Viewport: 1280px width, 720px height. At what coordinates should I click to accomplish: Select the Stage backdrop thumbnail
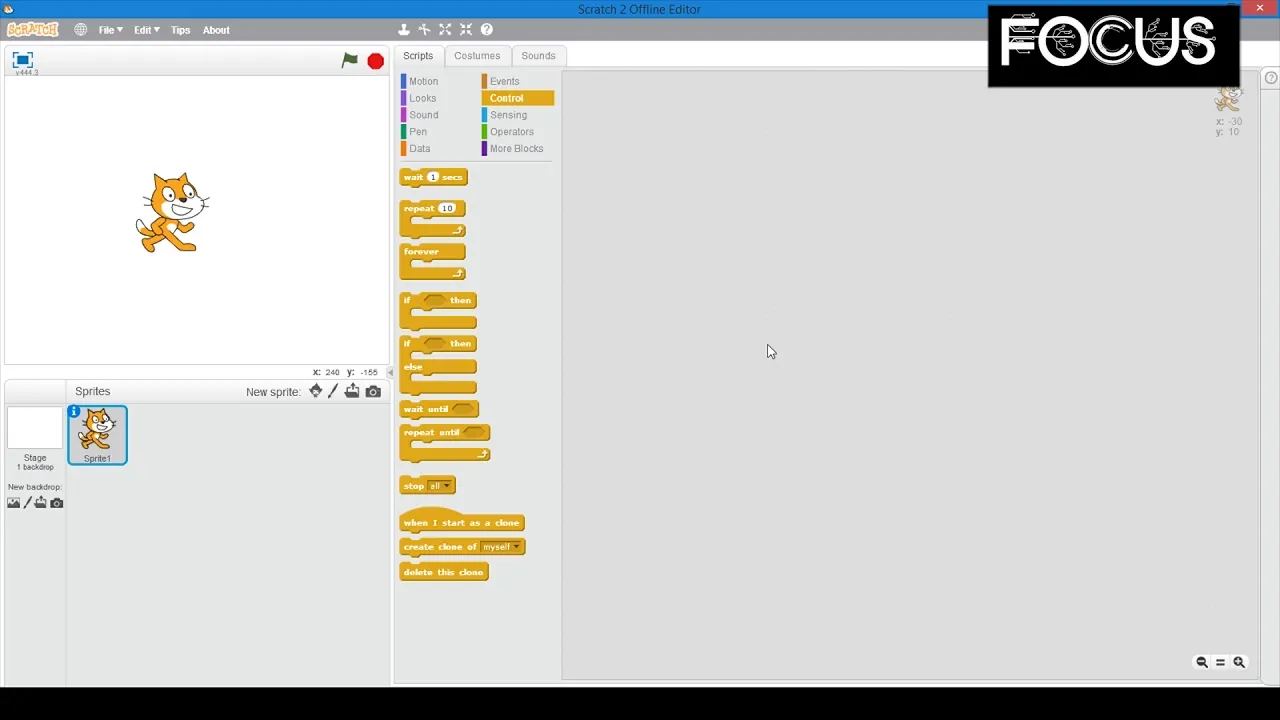[35, 430]
